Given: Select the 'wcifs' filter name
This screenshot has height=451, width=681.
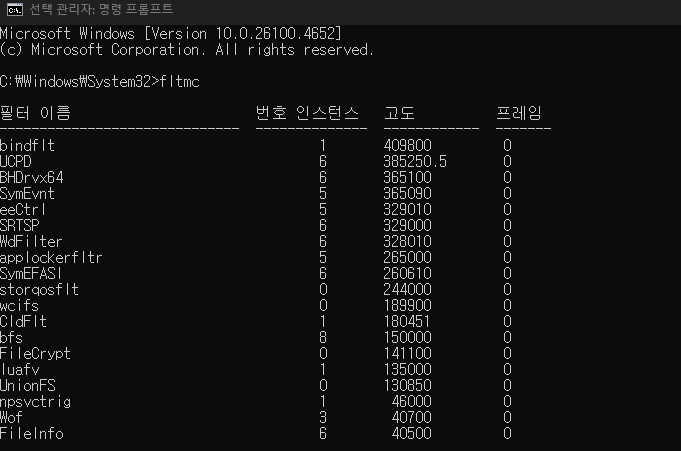Looking at the screenshot, I should 20,305.
